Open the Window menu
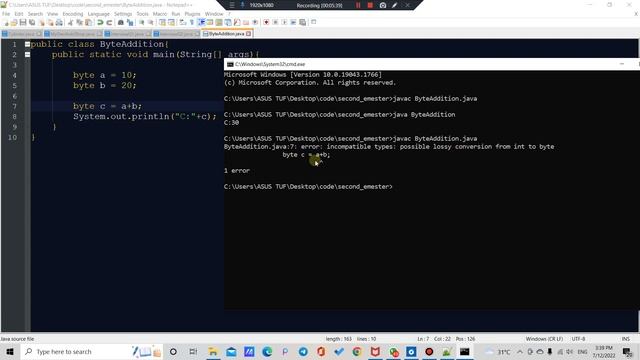The height and width of the screenshot is (360, 640). point(214,14)
